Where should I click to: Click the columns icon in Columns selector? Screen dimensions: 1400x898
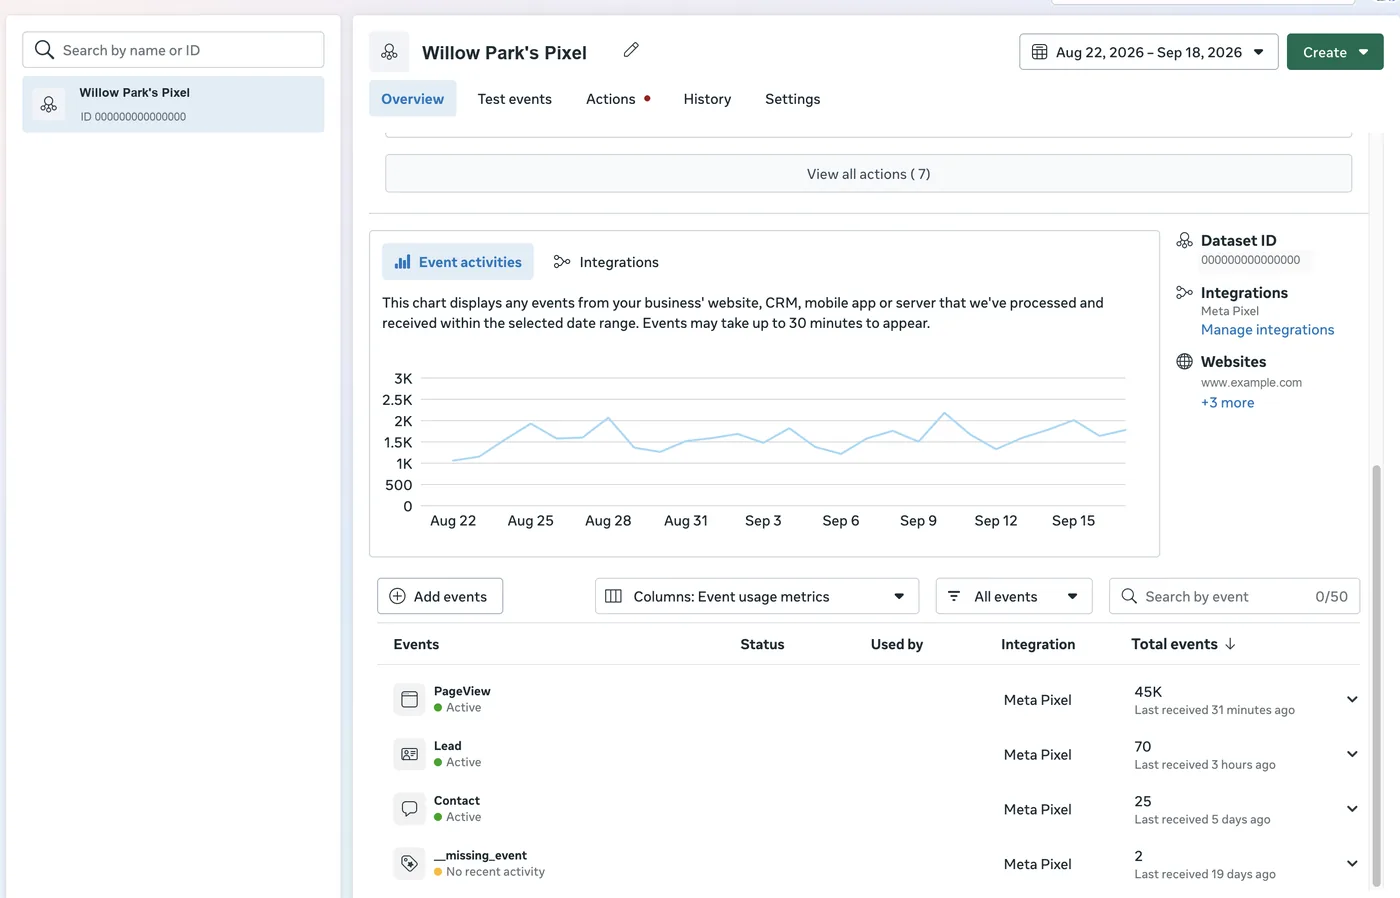click(614, 596)
